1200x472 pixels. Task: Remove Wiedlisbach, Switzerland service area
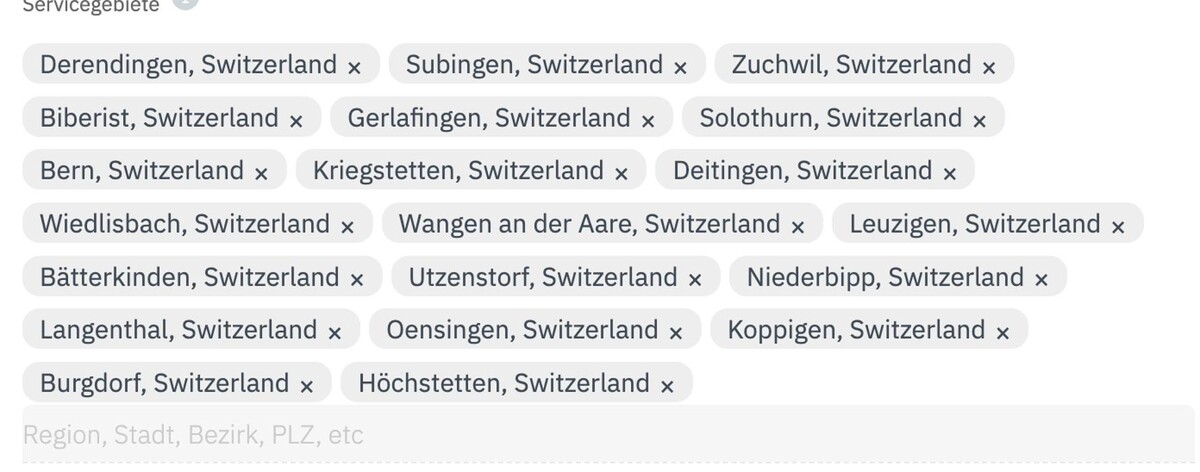[x=347, y=226]
